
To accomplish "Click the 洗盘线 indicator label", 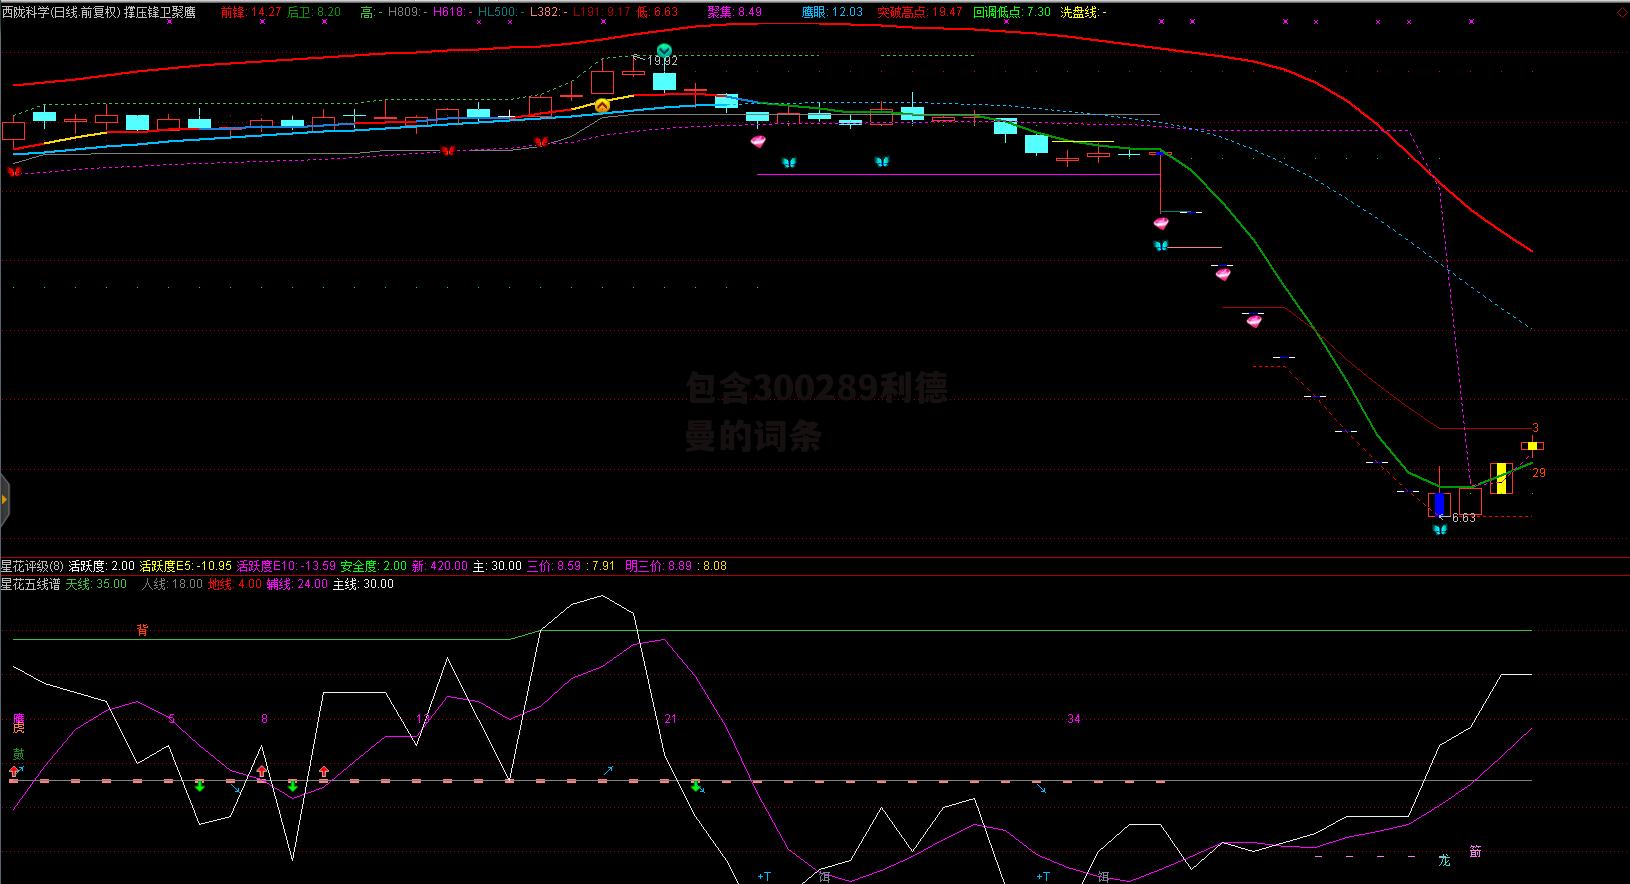I will [x=1083, y=12].
